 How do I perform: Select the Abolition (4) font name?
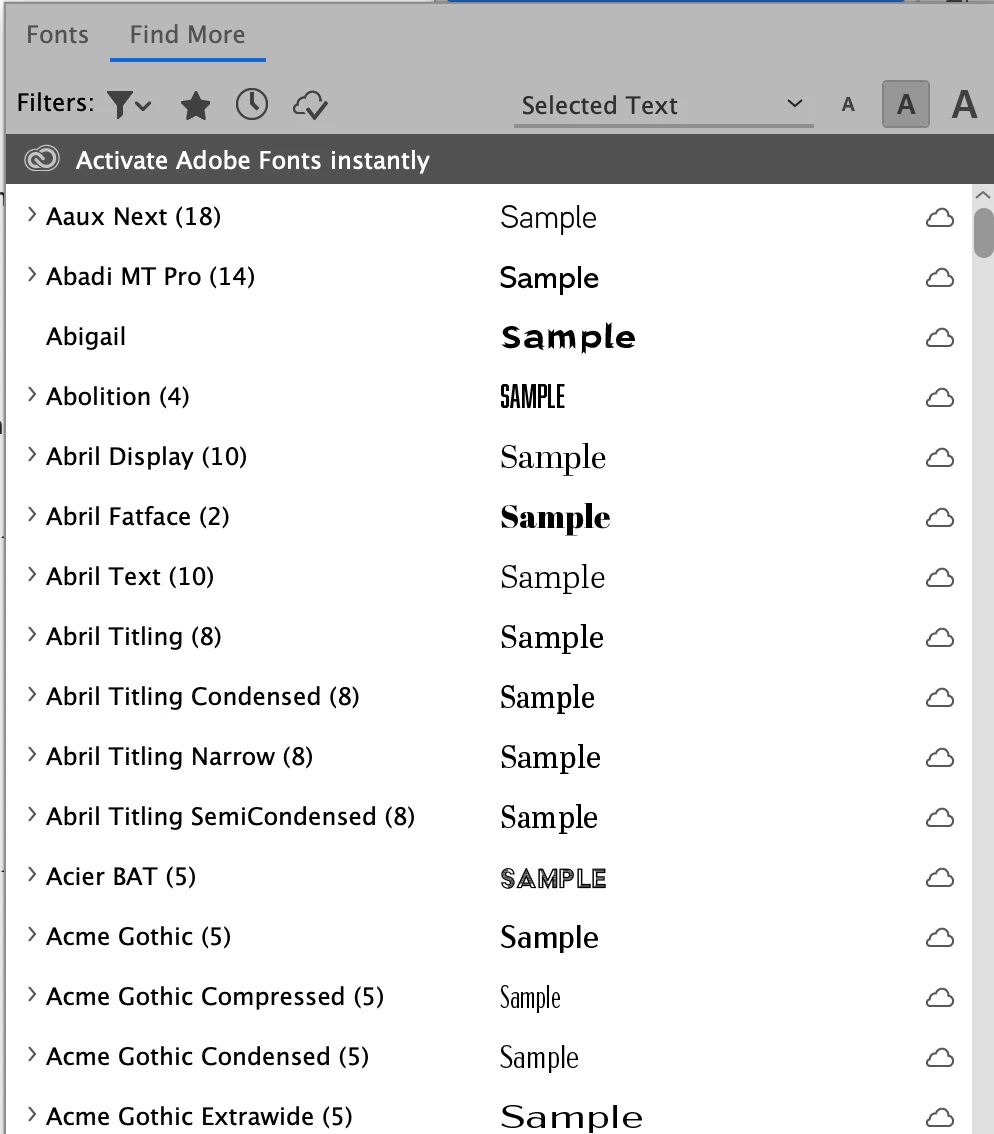point(117,396)
